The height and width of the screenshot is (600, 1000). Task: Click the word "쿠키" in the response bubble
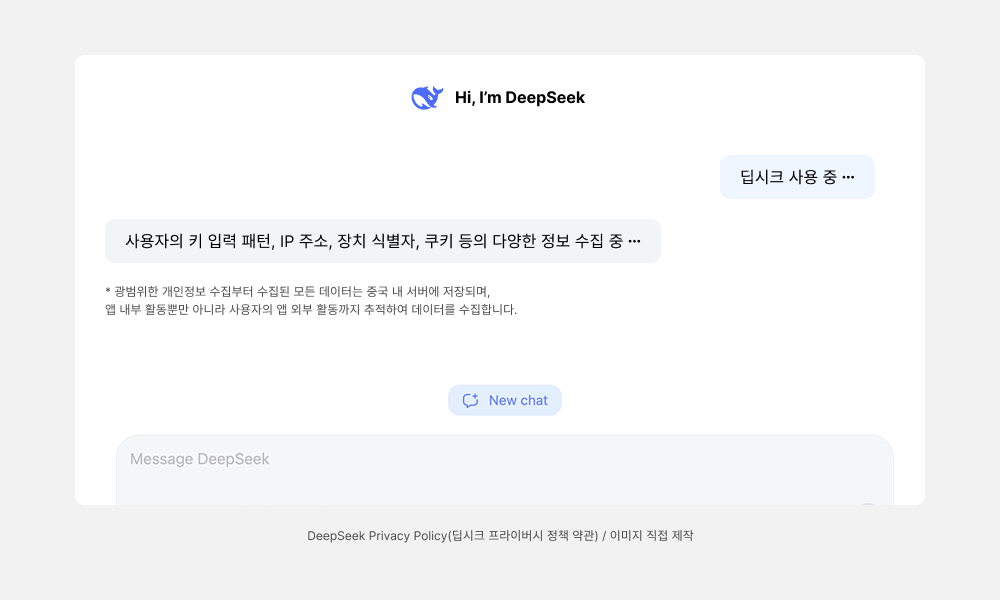(442, 241)
